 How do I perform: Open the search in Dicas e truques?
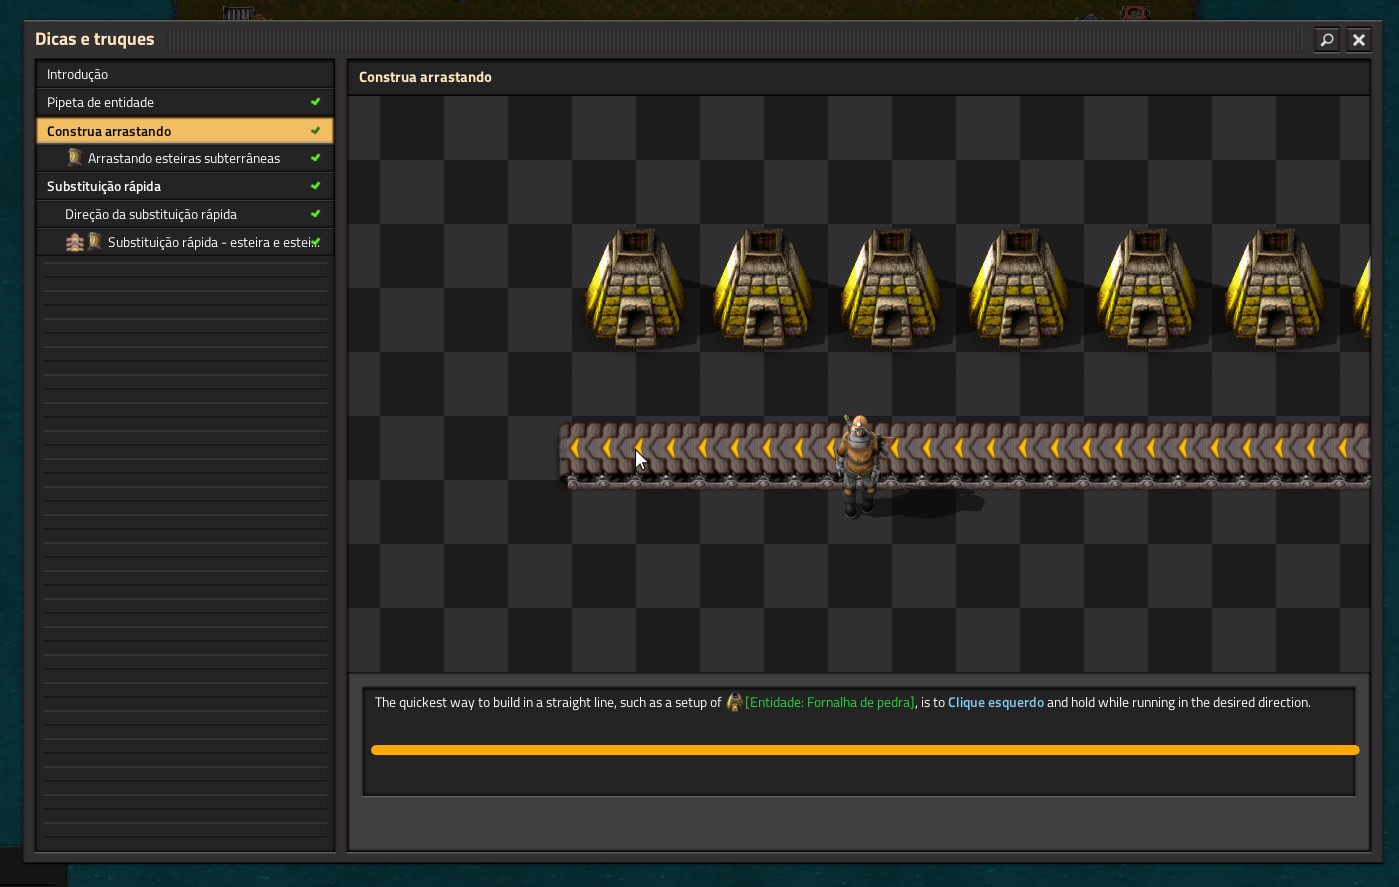click(x=1326, y=40)
